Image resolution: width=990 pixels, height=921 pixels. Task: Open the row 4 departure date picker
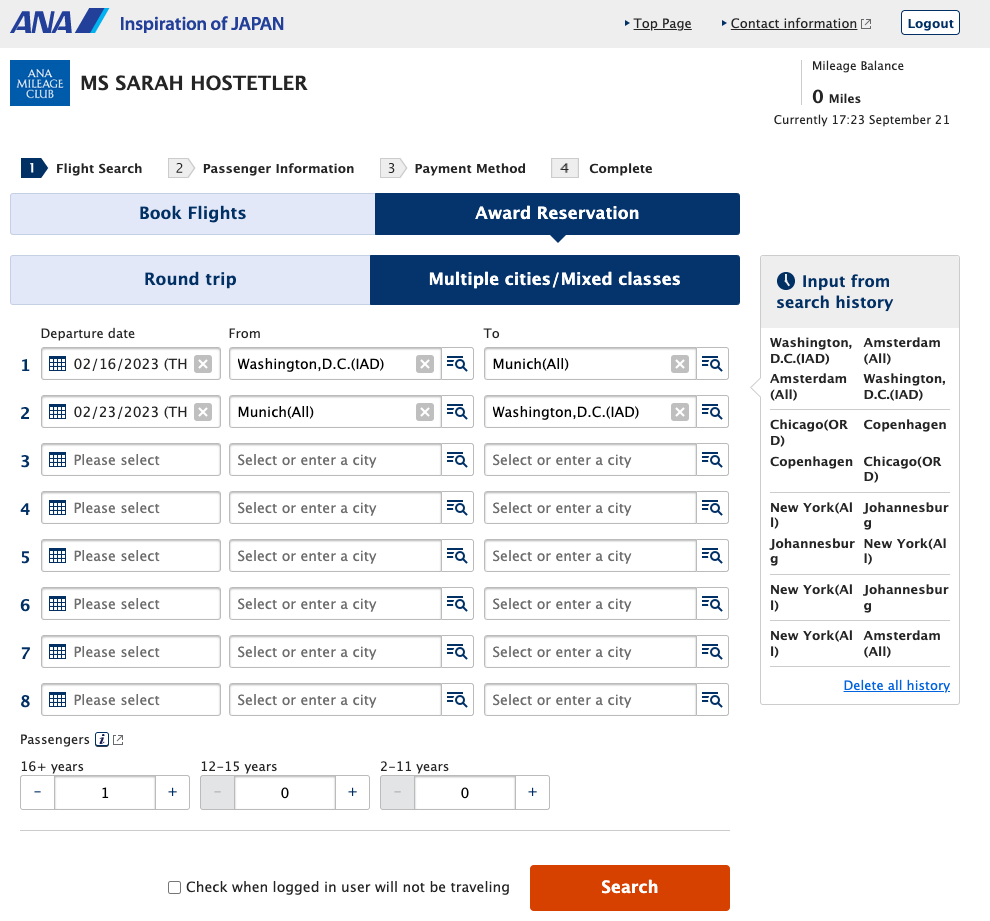131,508
